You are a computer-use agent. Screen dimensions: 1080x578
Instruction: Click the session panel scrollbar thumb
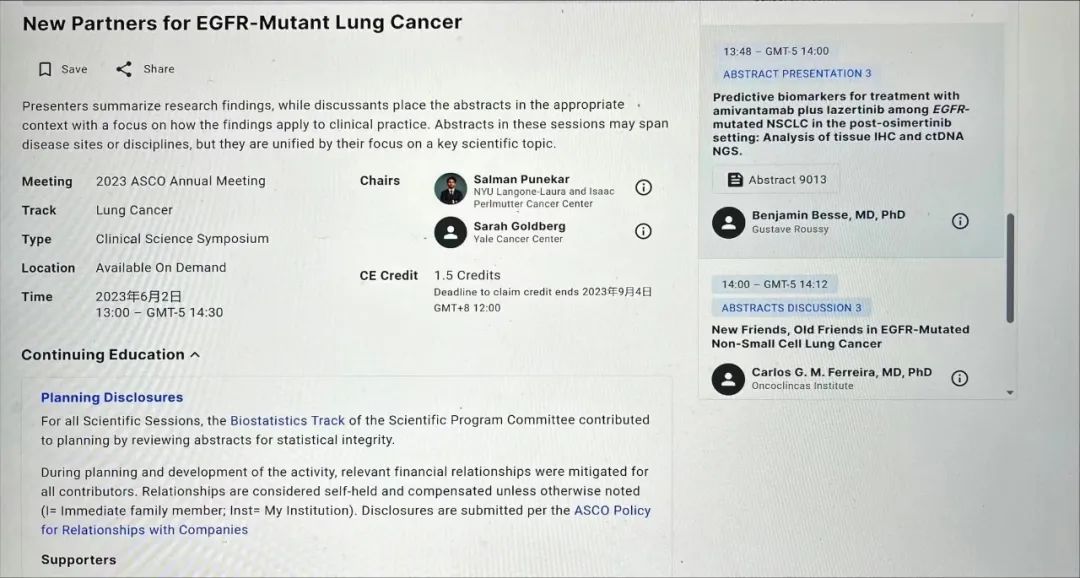[x=1010, y=268]
